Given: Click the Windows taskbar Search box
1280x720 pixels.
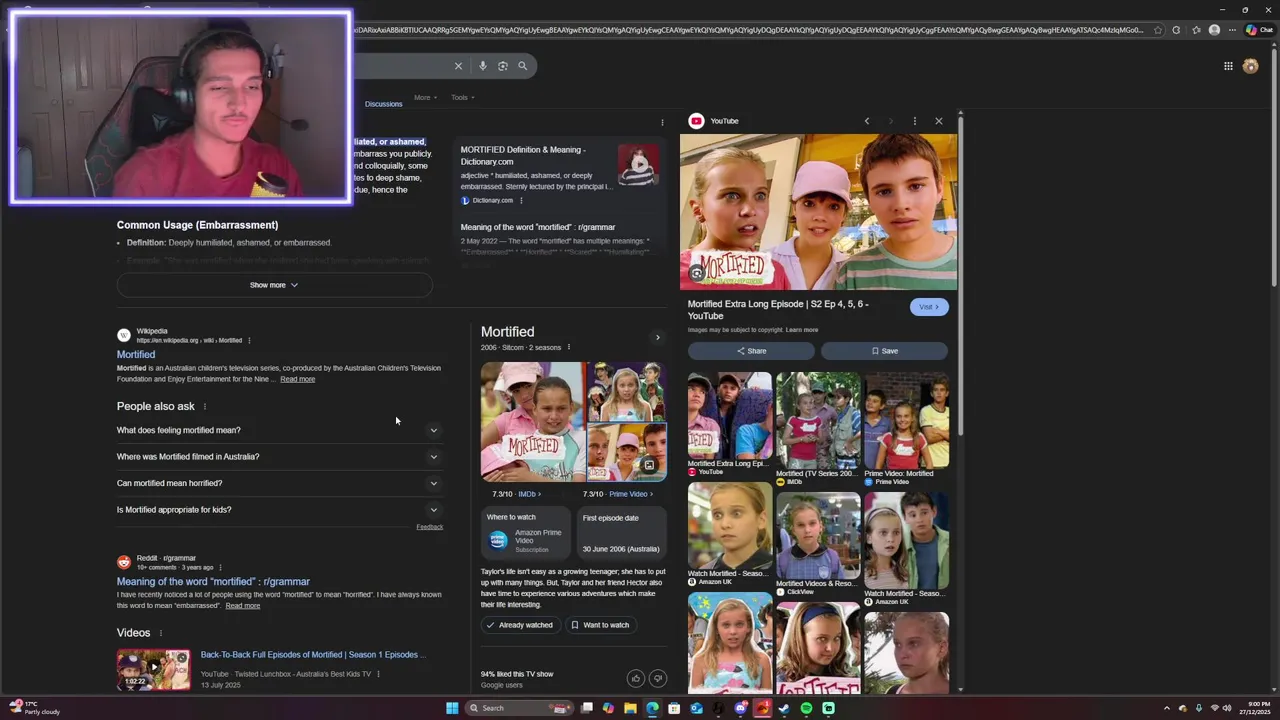Looking at the screenshot, I should tap(518, 708).
